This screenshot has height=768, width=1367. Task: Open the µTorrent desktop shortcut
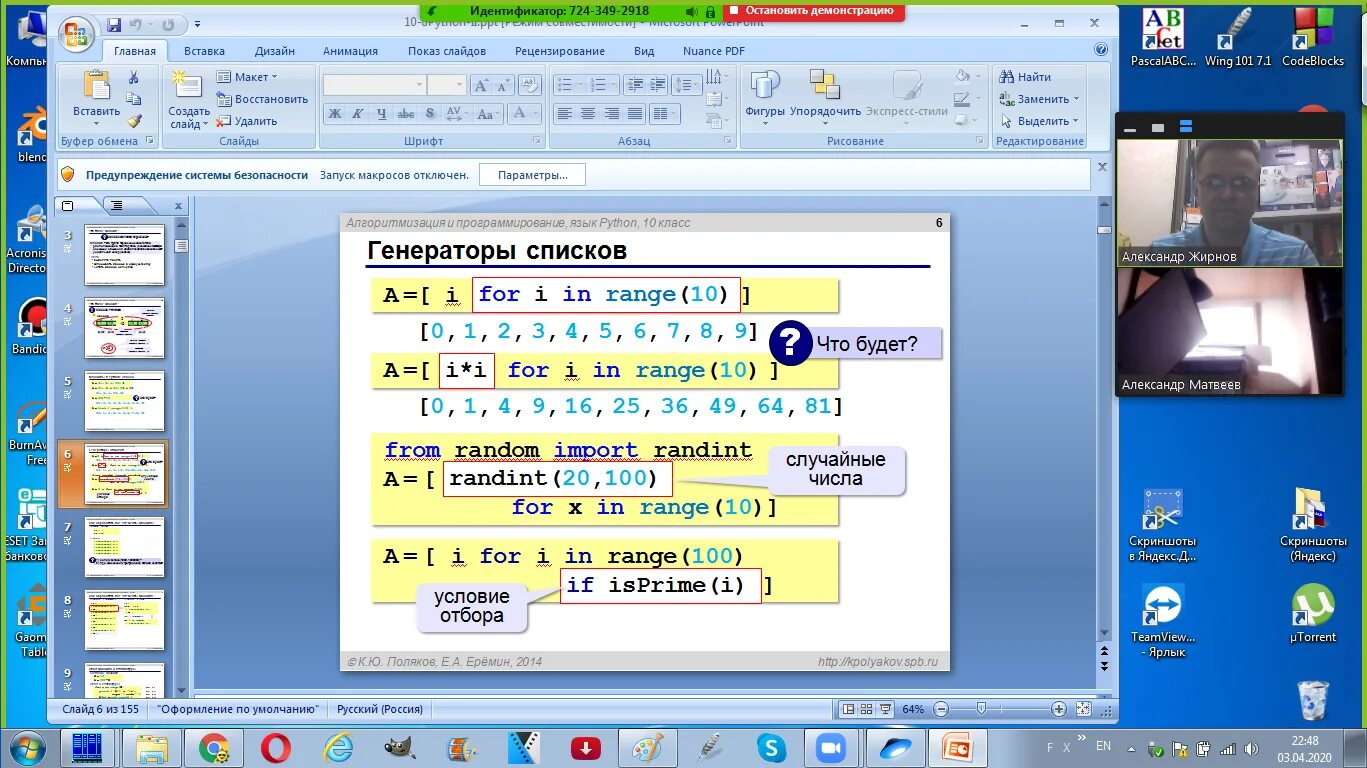[x=1313, y=615]
